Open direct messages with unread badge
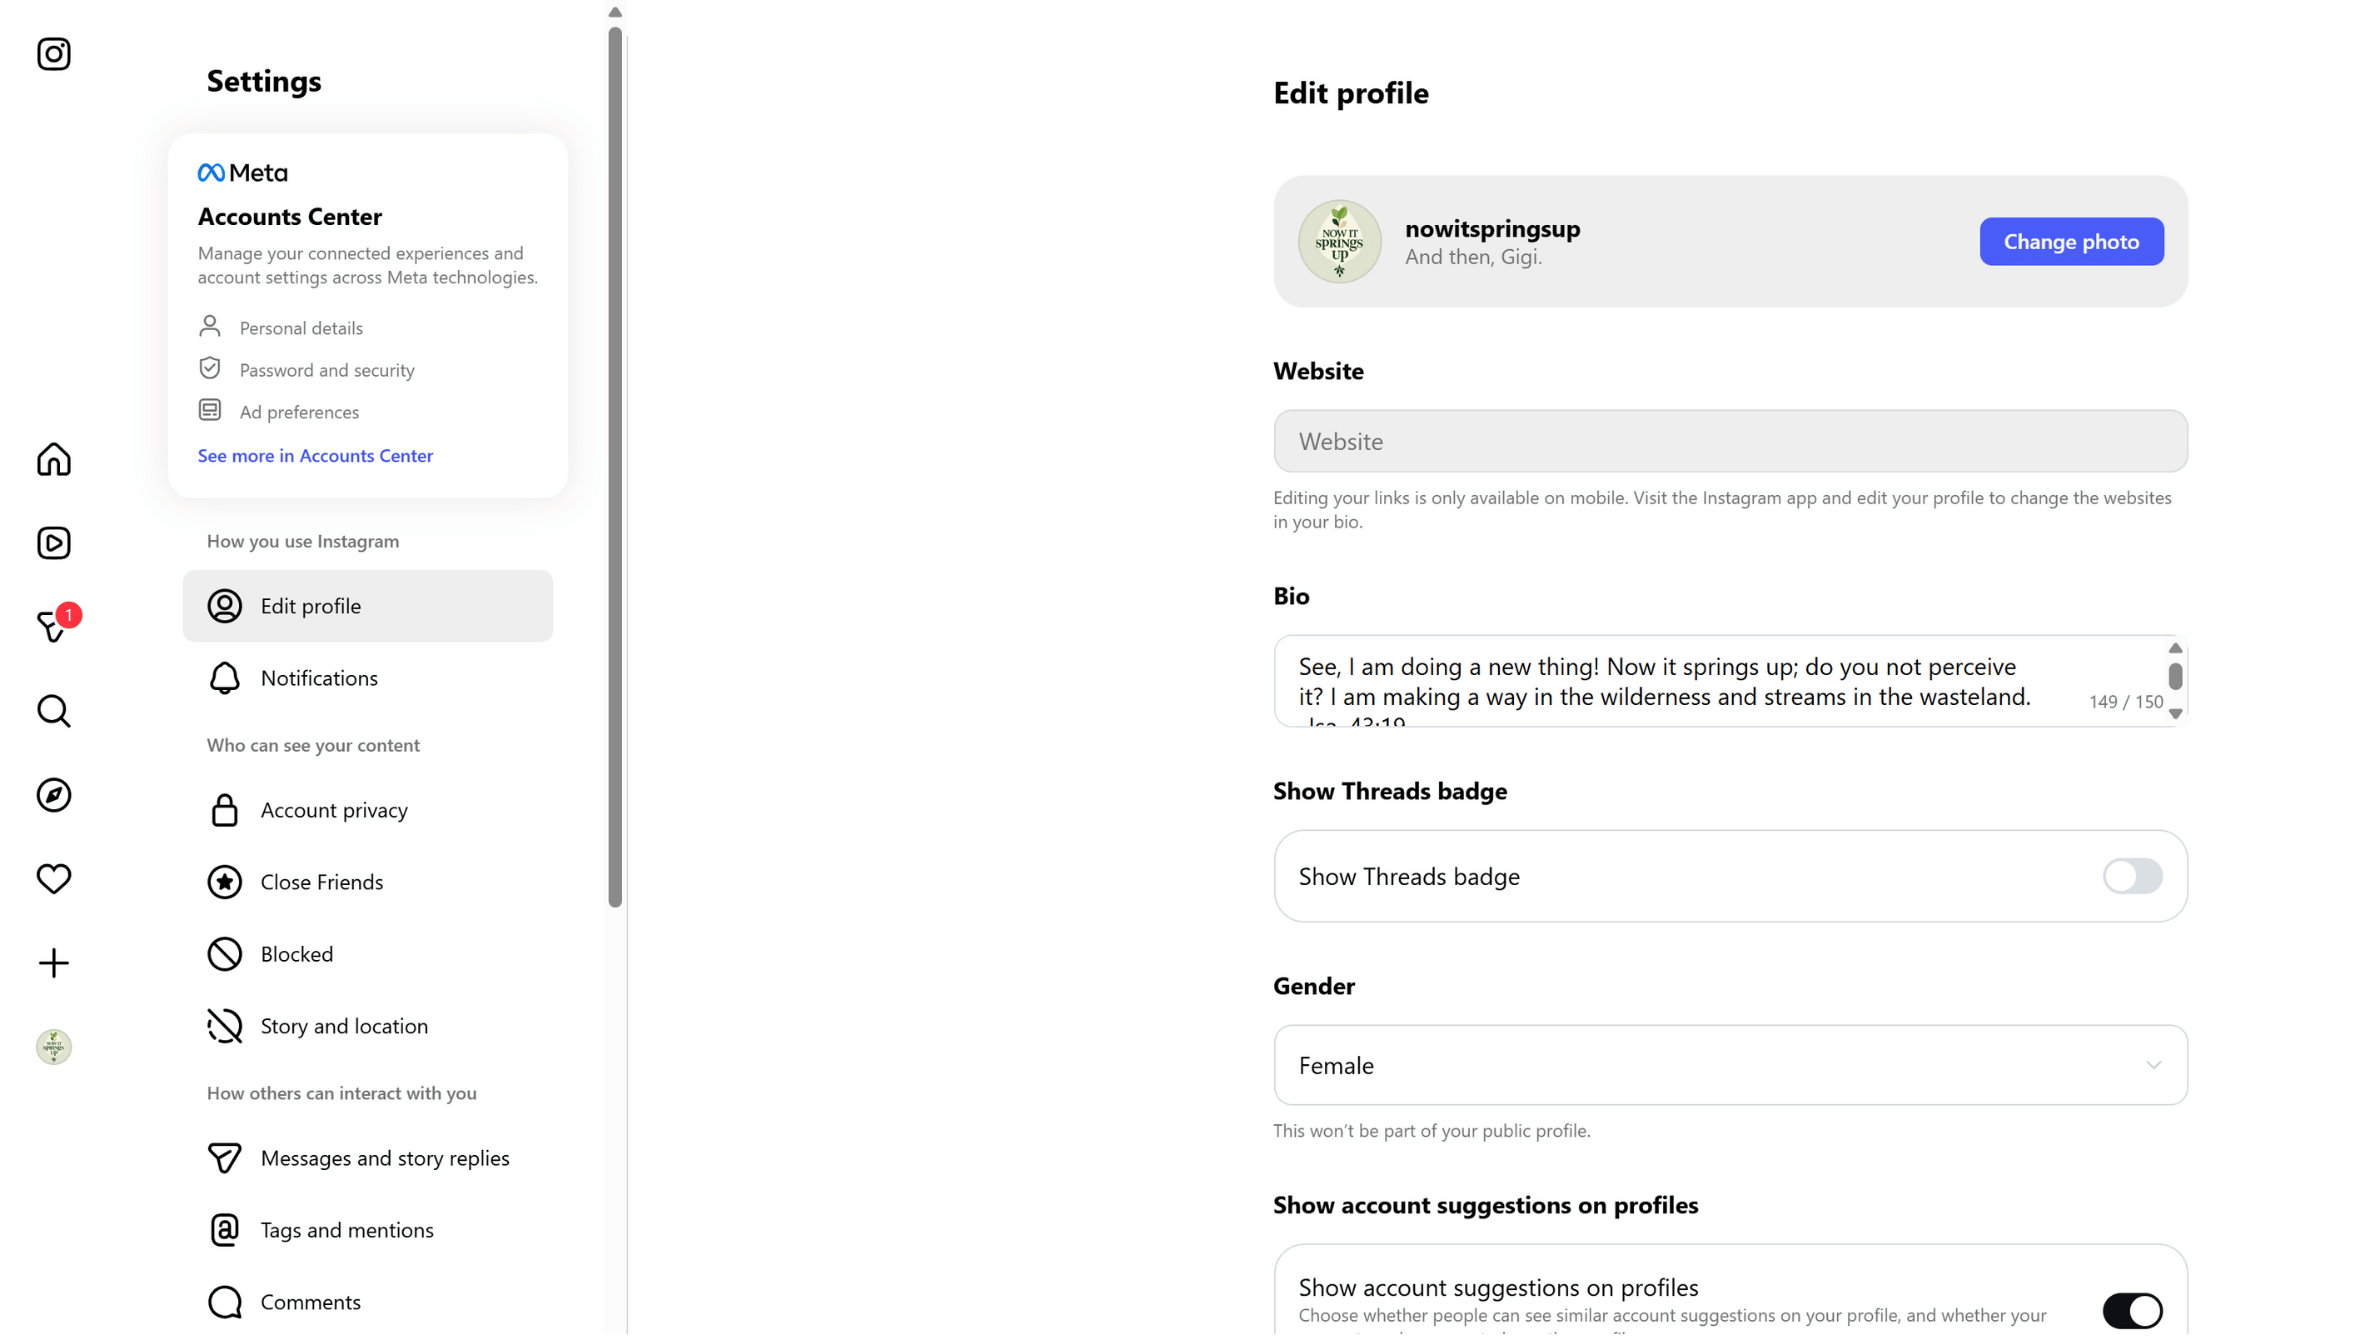Screen dimensions: 2374x1336 (54, 627)
